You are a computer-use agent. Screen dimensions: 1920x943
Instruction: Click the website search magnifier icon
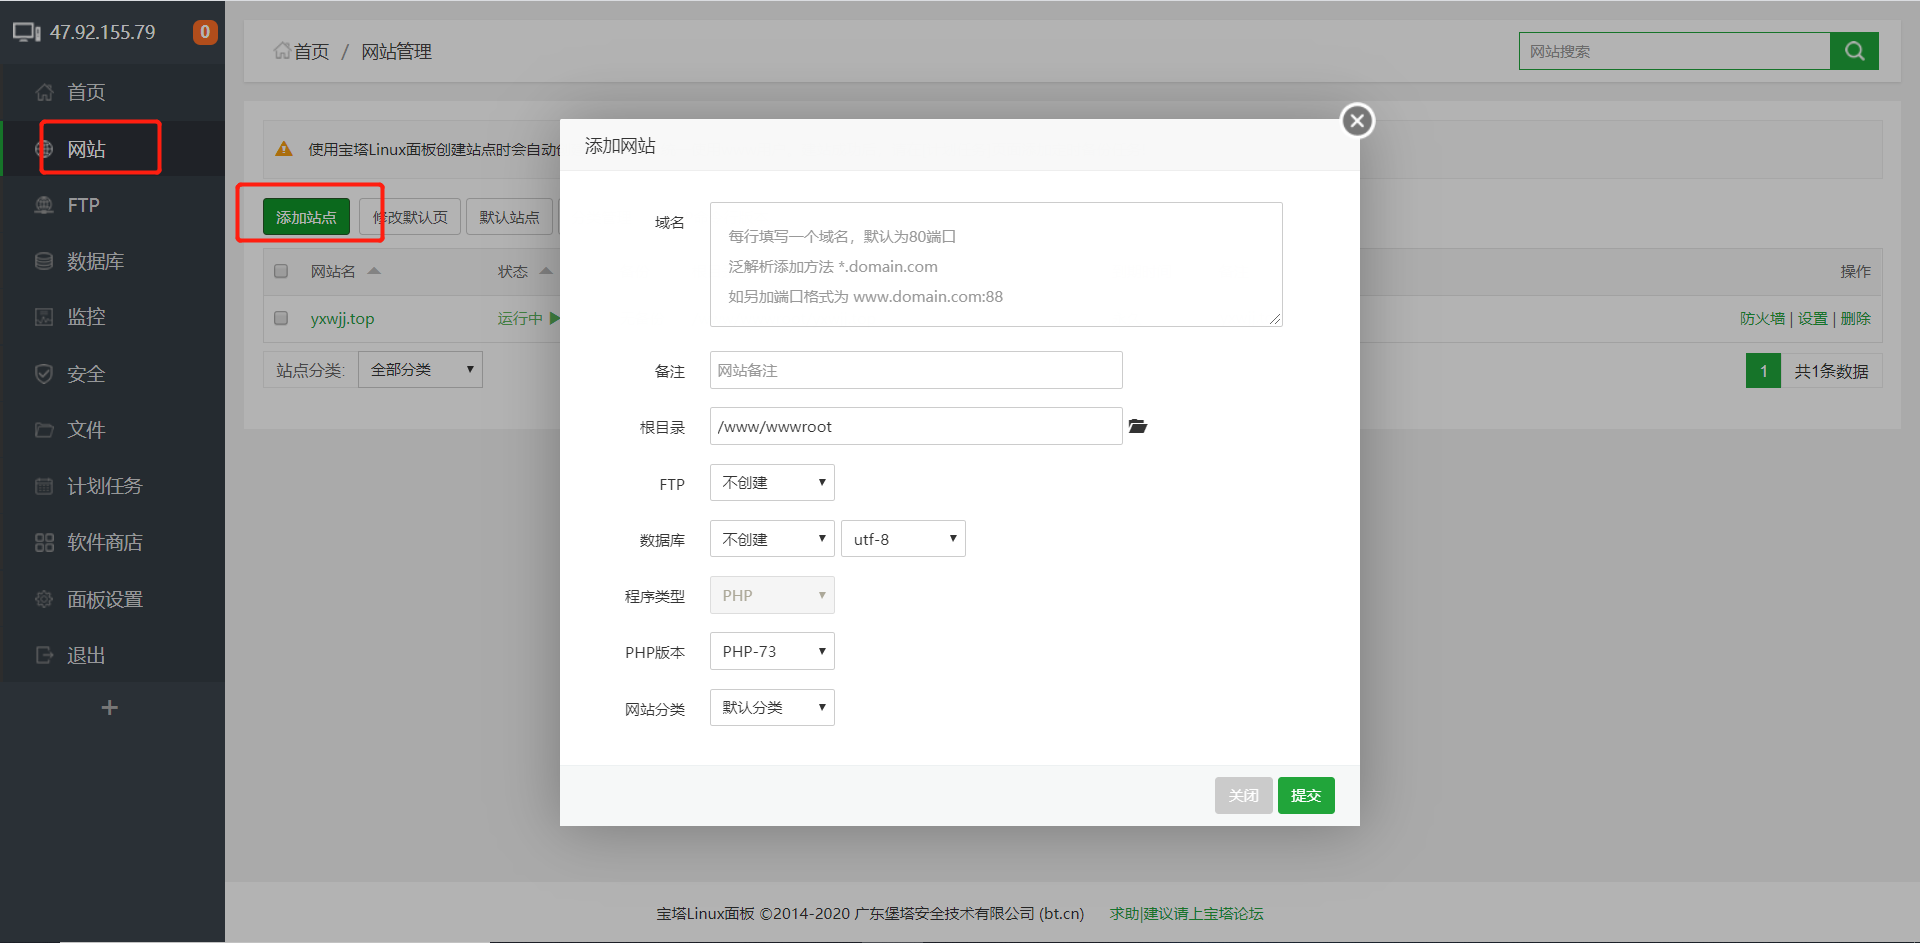1854,50
